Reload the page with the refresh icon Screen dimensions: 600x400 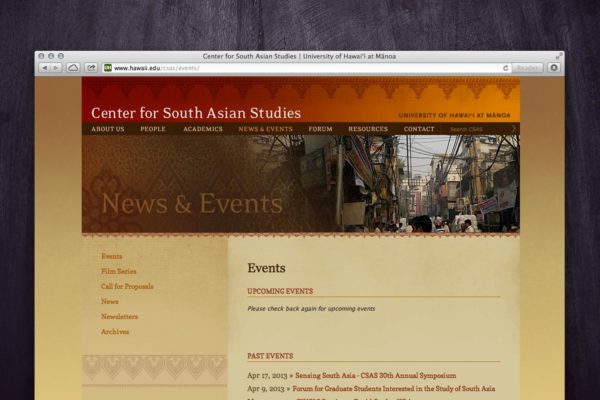pyautogui.click(x=505, y=68)
